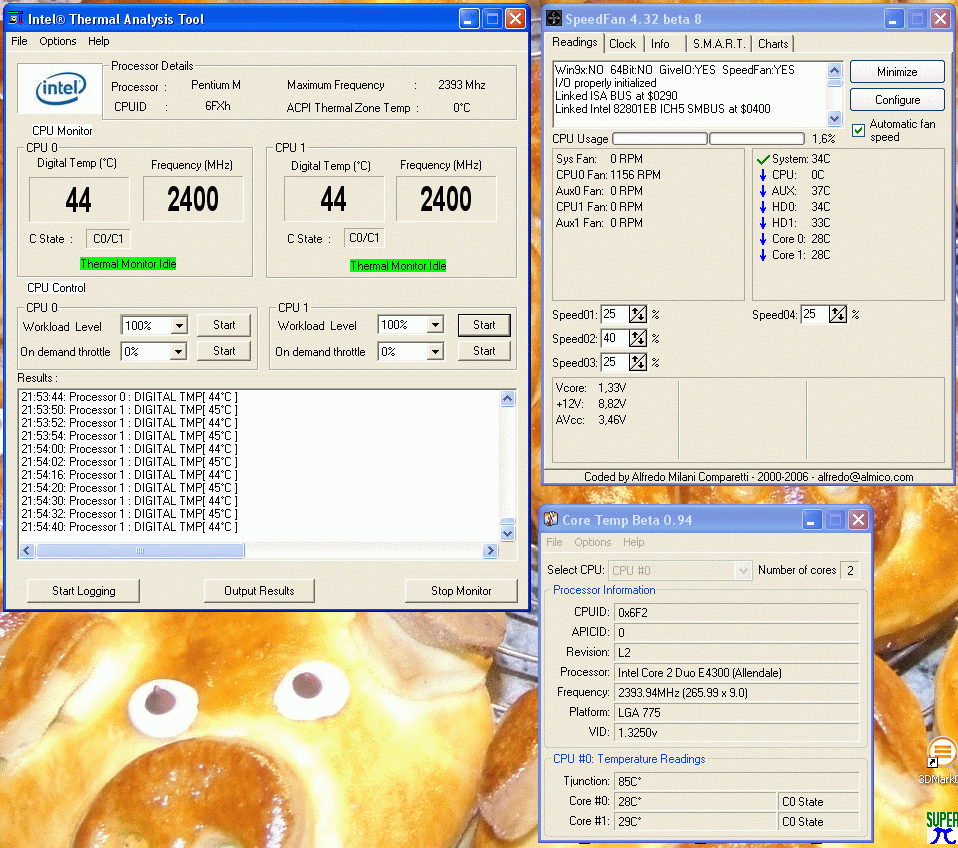Switch to SpeedFan Clock tab
The height and width of the screenshot is (848, 958).
tap(622, 44)
